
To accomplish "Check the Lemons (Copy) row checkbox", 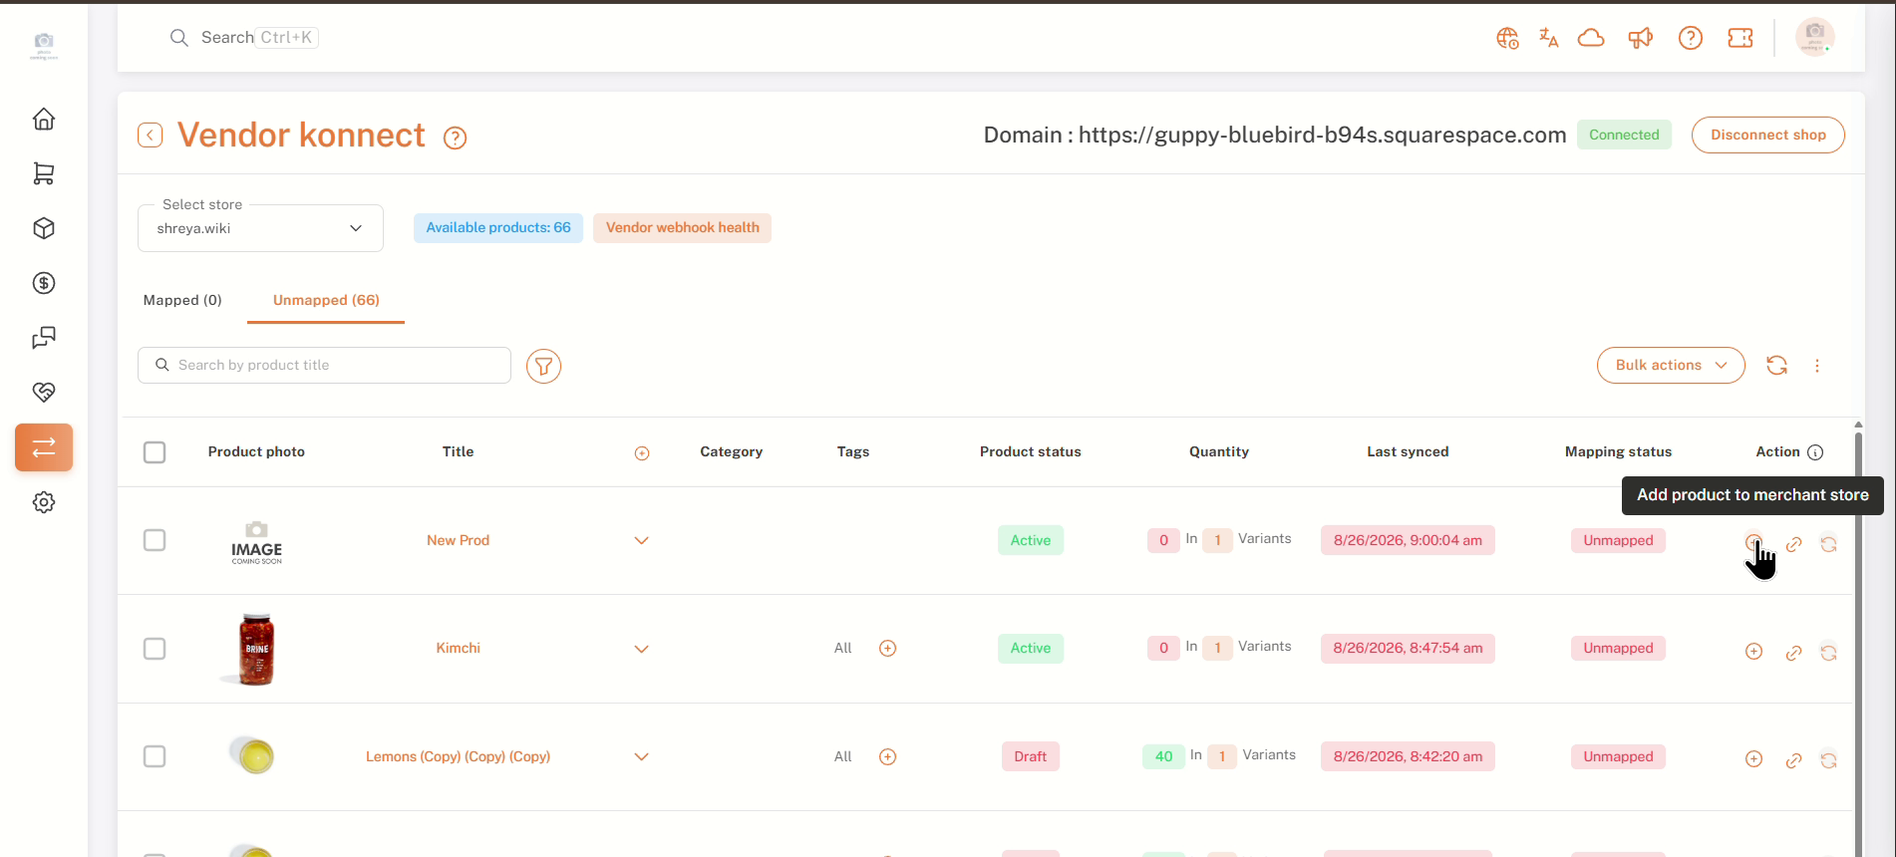I will [x=154, y=756].
